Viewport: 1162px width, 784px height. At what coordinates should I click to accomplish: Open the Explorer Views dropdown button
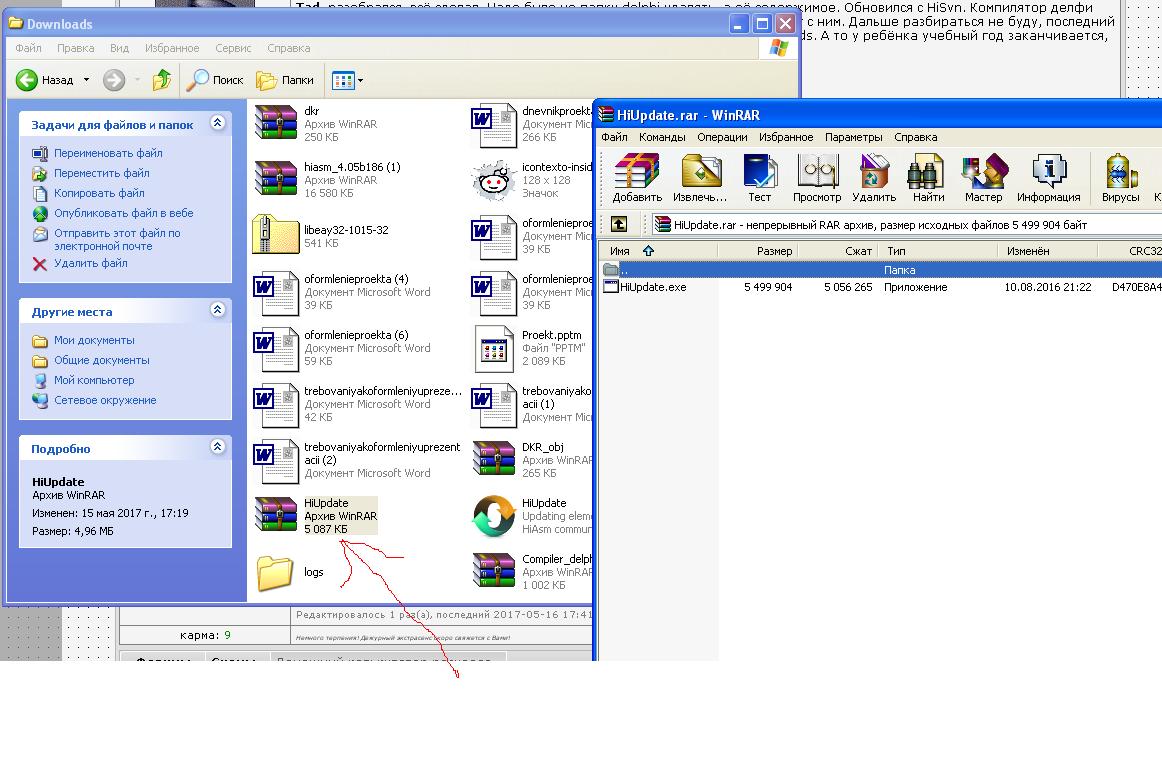tap(348, 81)
